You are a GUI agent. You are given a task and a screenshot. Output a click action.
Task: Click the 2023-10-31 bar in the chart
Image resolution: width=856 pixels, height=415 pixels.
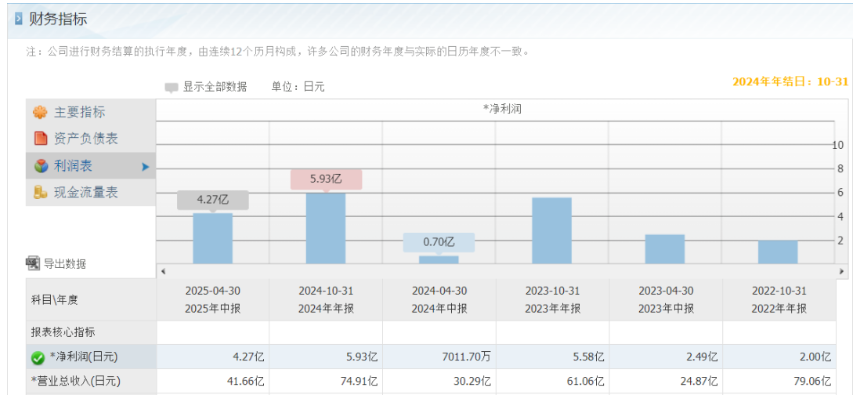tap(552, 230)
